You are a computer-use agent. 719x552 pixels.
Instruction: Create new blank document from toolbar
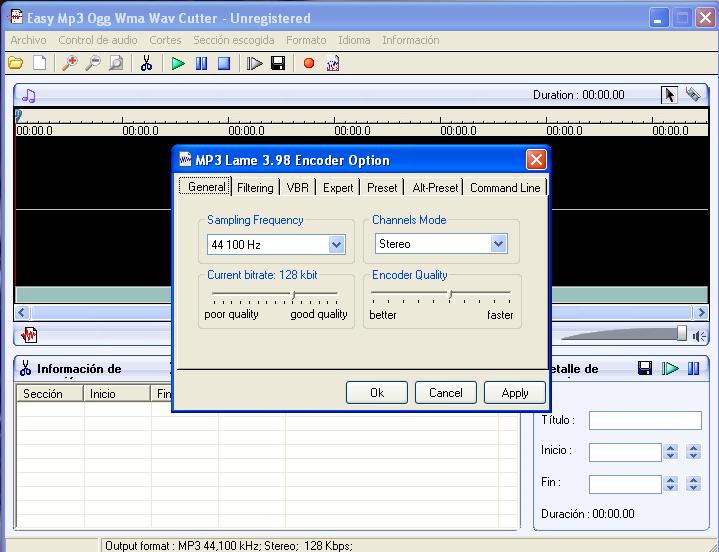pos(40,63)
